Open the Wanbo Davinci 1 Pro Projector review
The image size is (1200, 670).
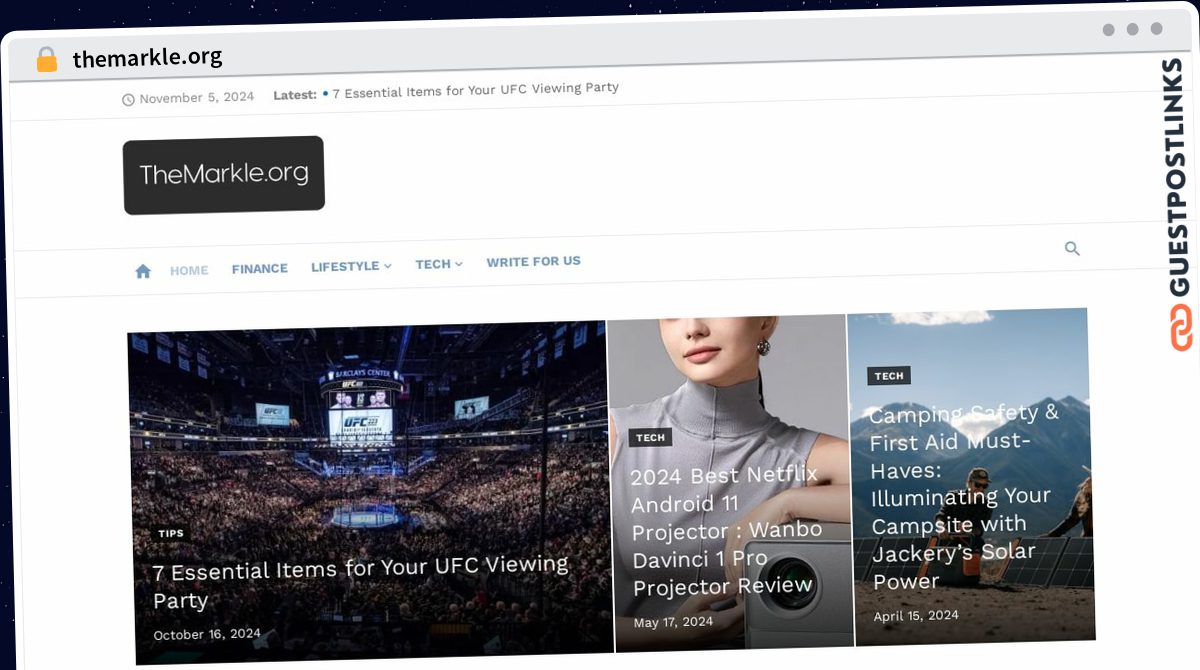tap(727, 530)
